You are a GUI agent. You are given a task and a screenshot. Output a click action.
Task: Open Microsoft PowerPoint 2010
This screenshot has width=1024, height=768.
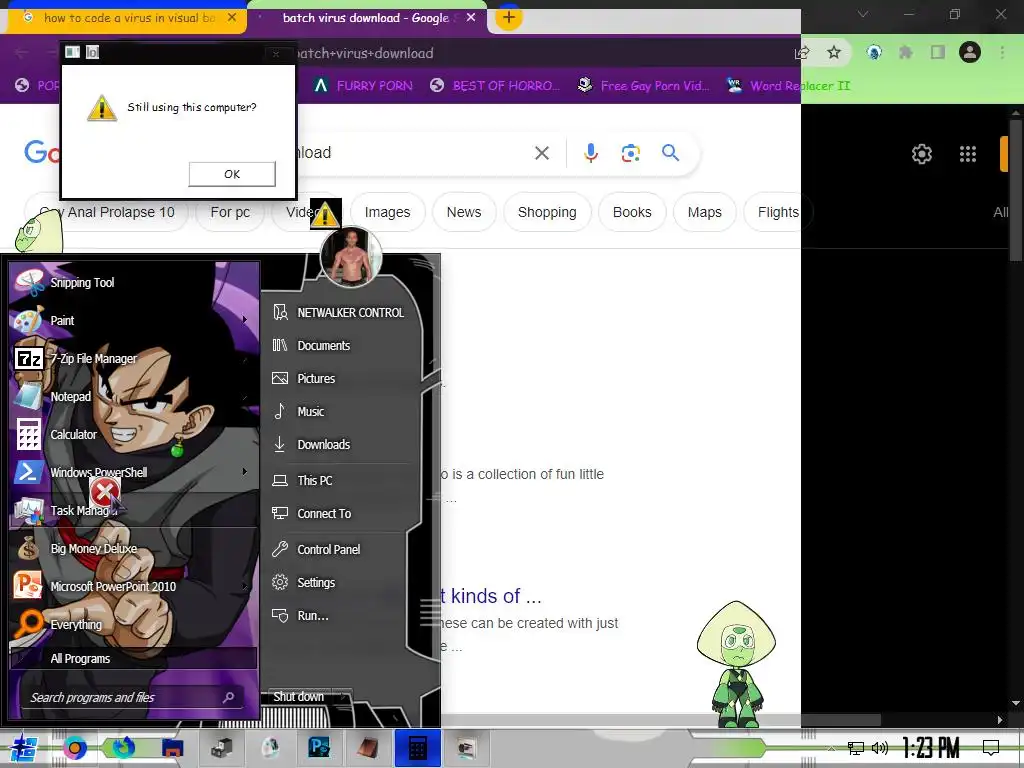[x=133, y=586]
